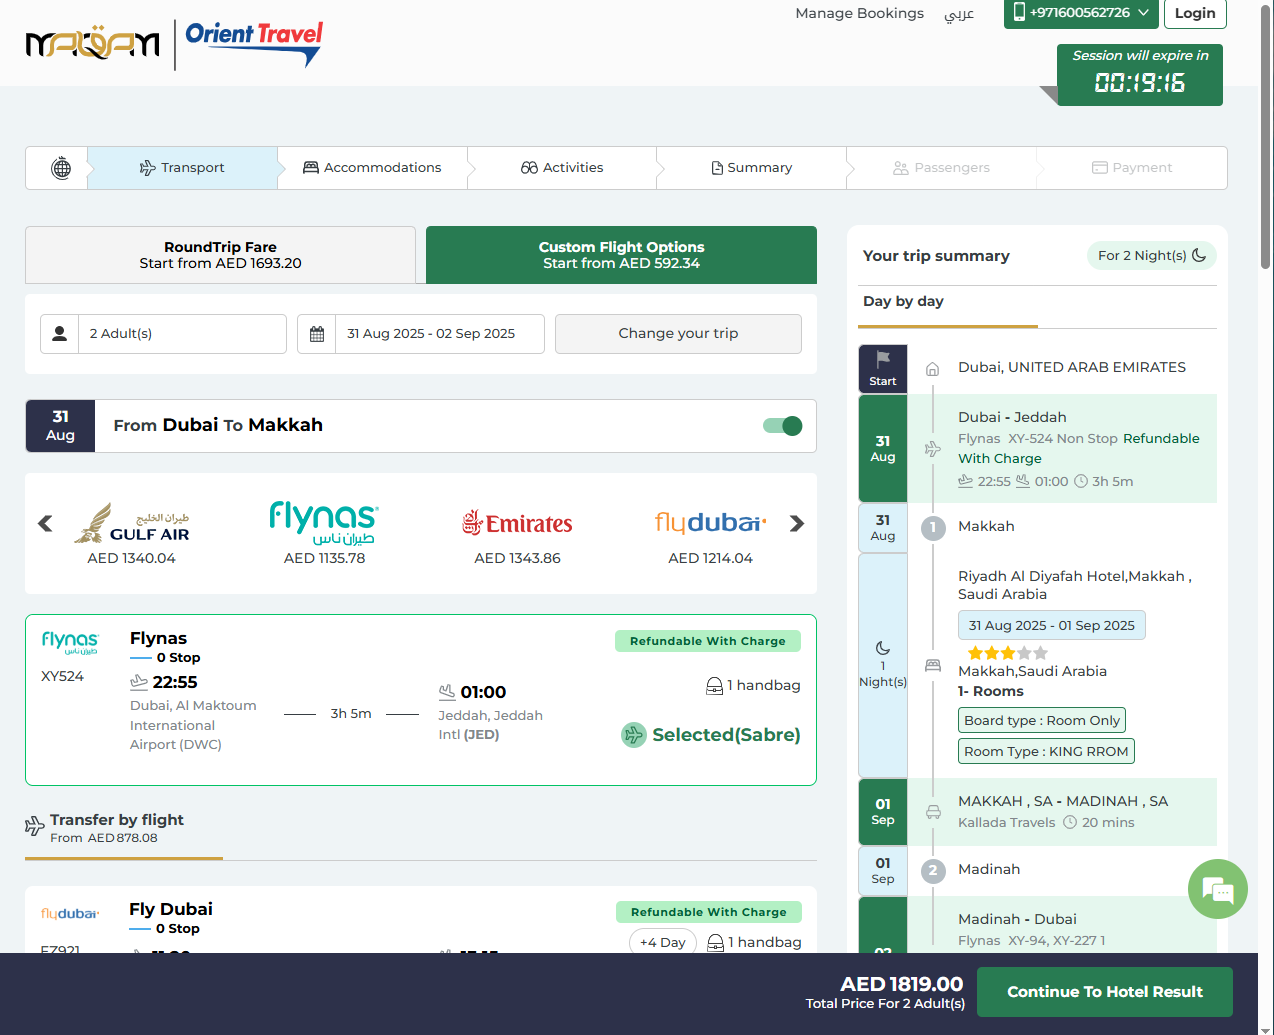1274x1035 pixels.
Task: Choose the flydubai airline logo in carousel
Action: pos(710,522)
